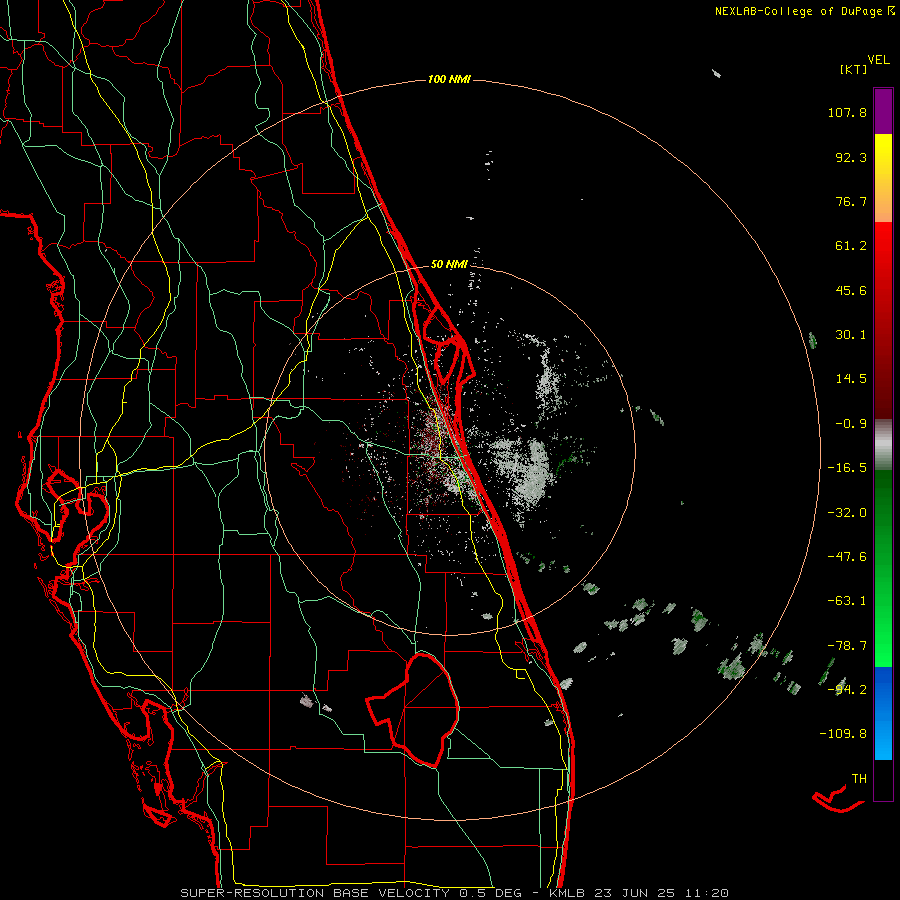Select the 61.2 velocity scale label
Image resolution: width=900 pixels, height=900 pixels.
851,246
